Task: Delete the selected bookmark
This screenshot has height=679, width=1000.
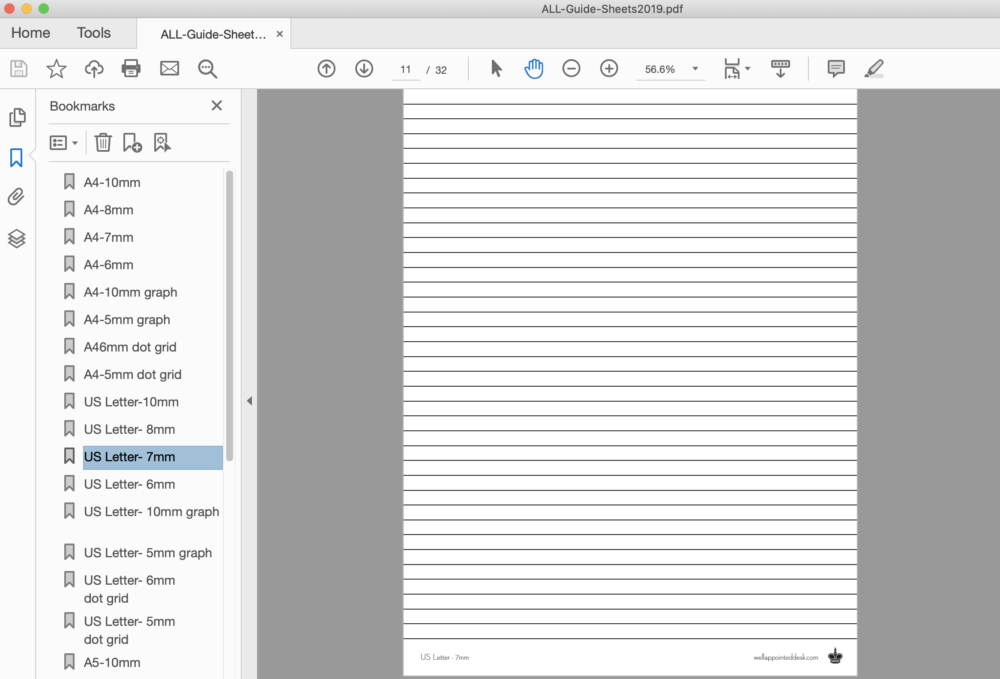Action: point(103,142)
